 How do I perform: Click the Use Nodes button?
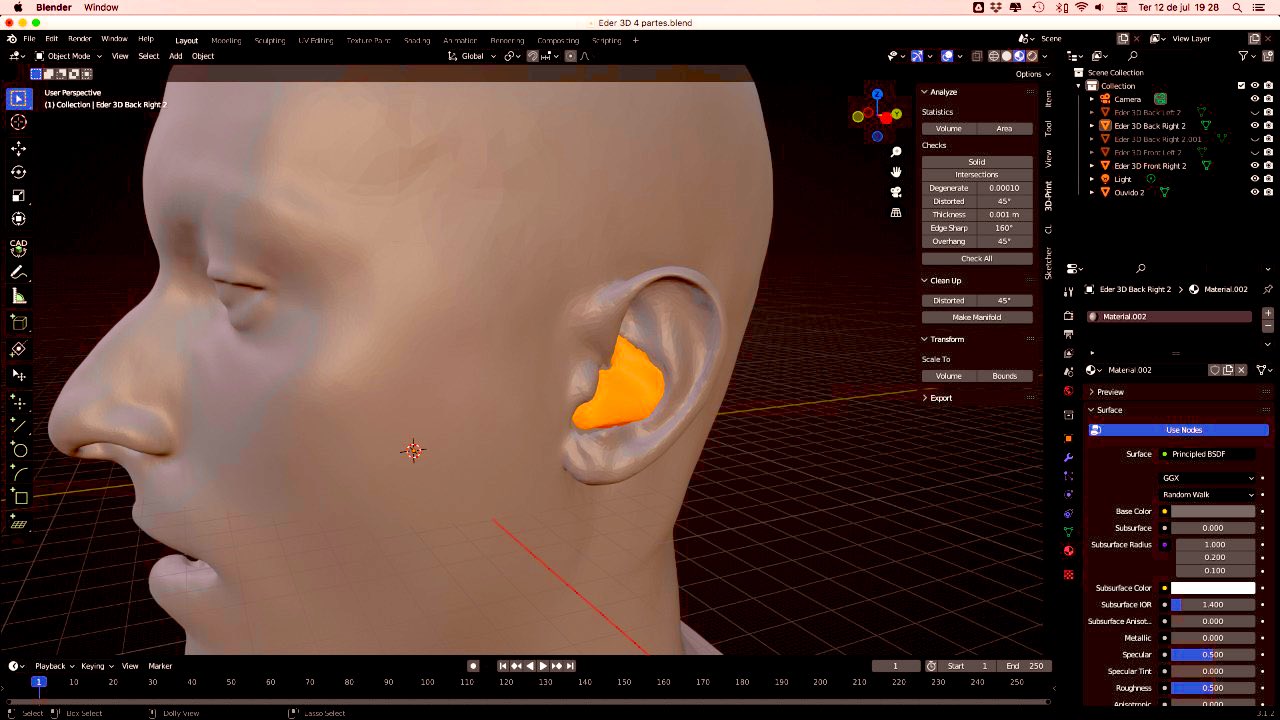coord(1179,430)
